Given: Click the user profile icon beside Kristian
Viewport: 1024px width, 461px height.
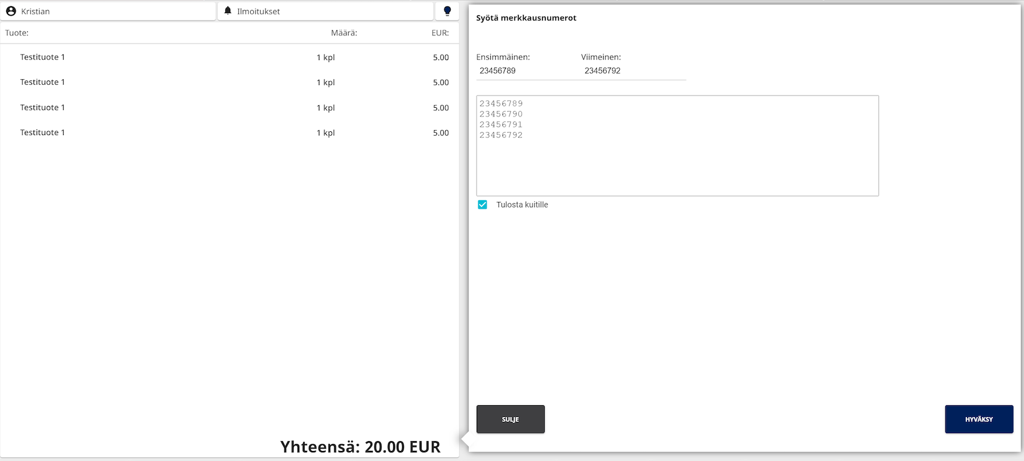Looking at the screenshot, I should pyautogui.click(x=11, y=11).
